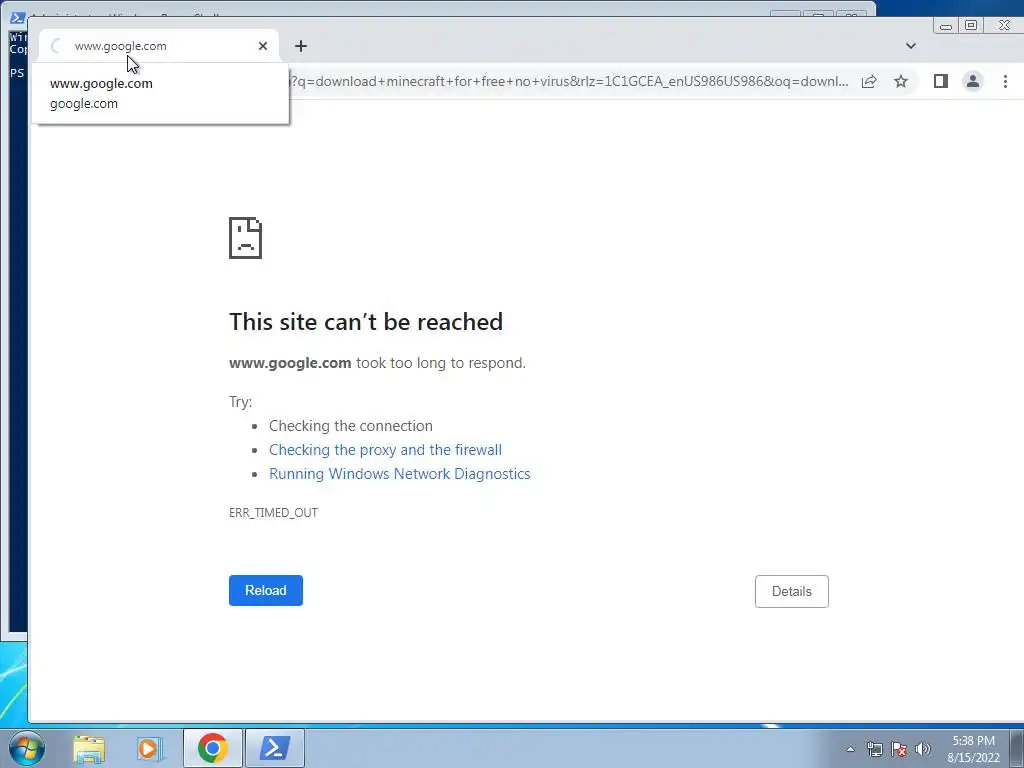Select the www.google.com browser tab
The image size is (1024, 768).
tap(159, 46)
